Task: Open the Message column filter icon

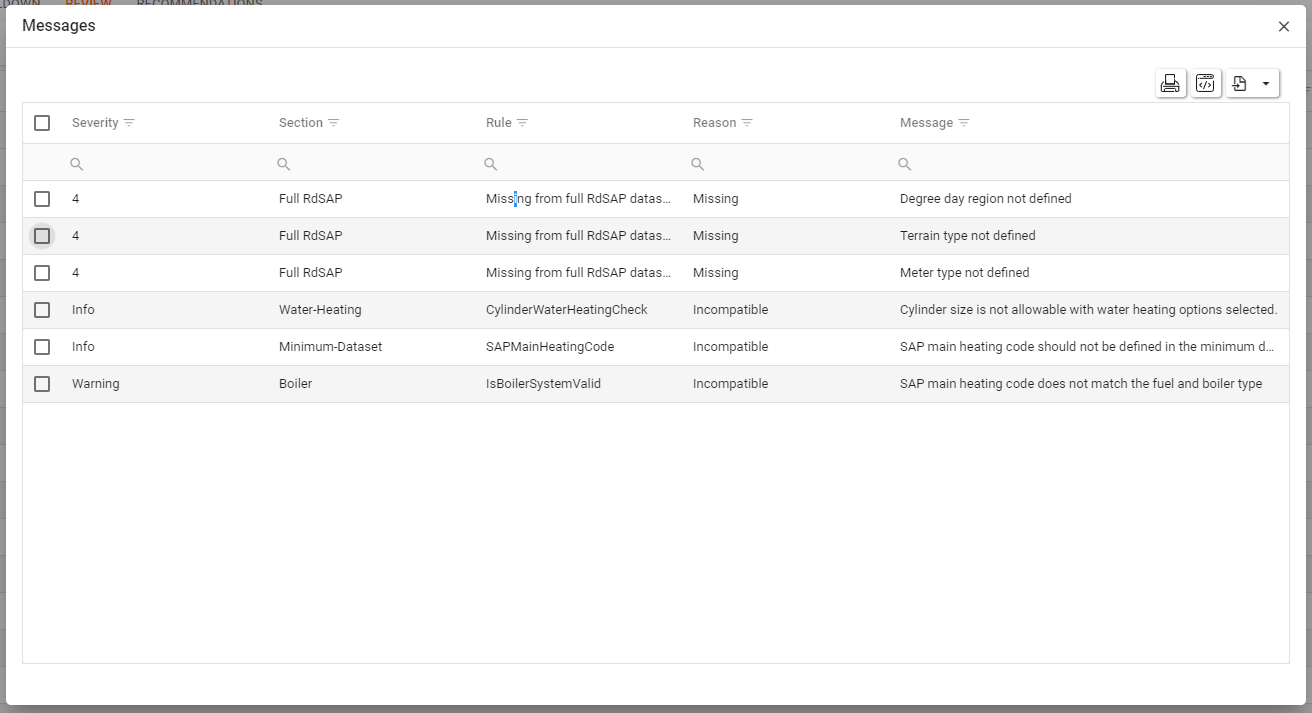Action: point(964,123)
